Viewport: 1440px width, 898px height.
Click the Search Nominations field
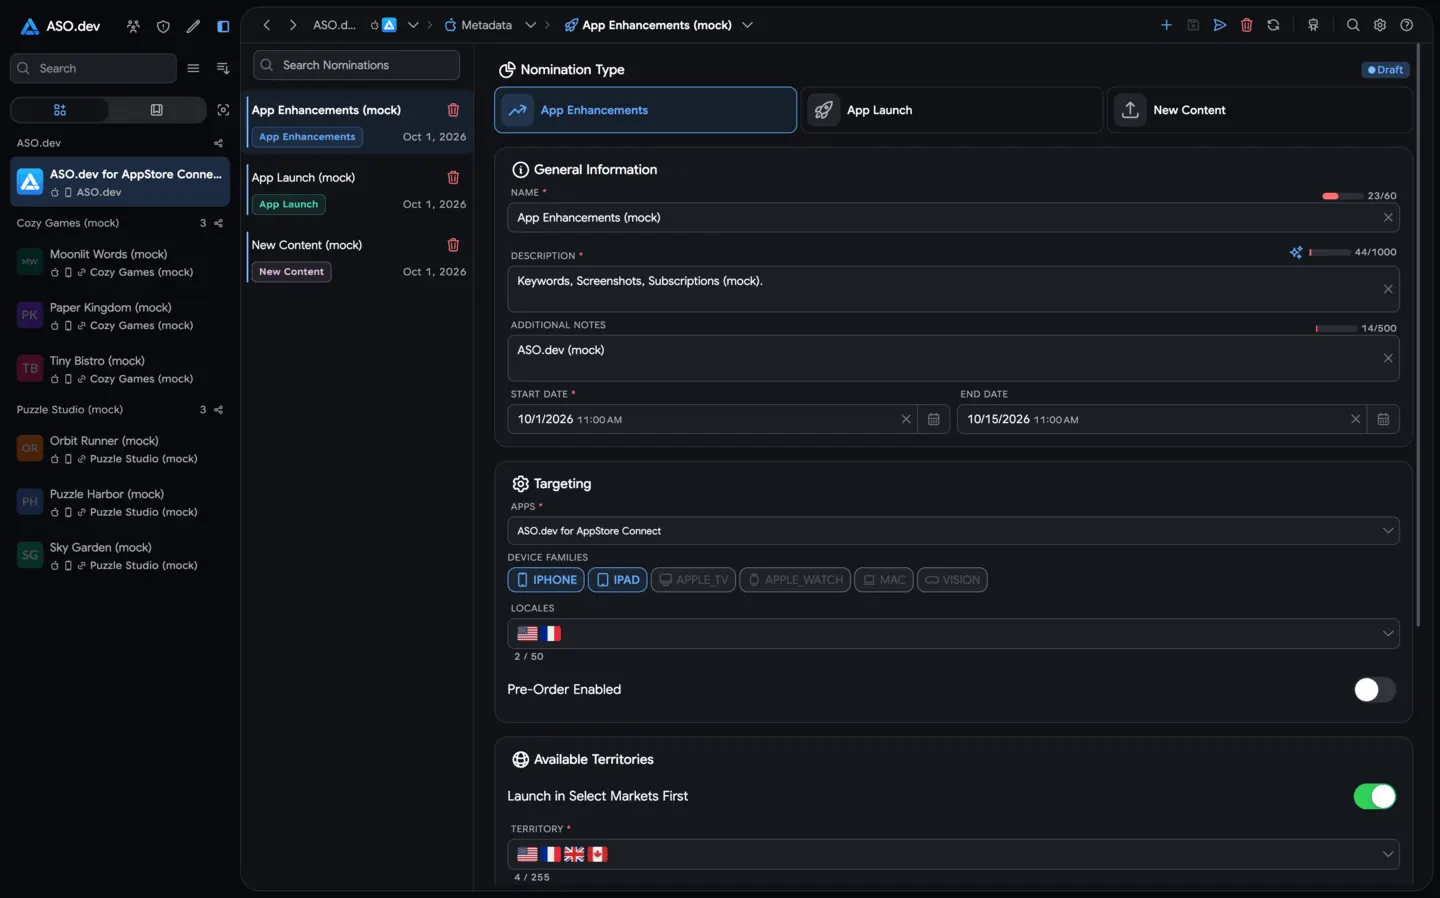pyautogui.click(x=356, y=65)
